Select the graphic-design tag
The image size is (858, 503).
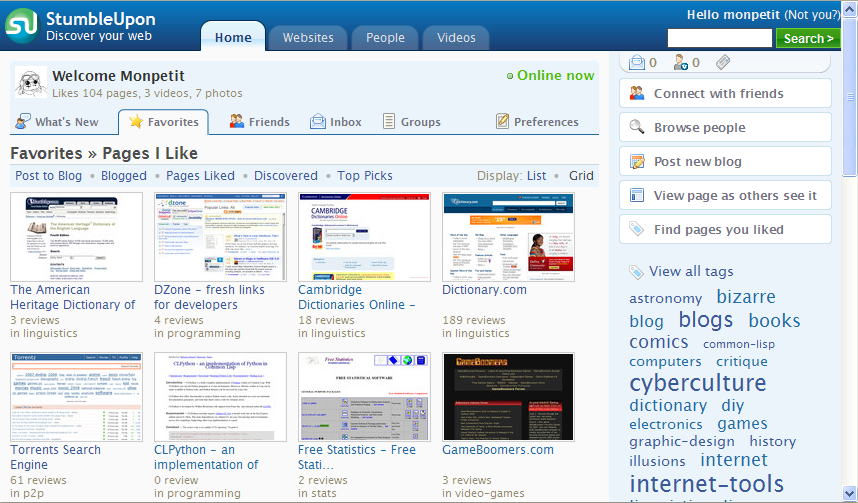(x=682, y=442)
